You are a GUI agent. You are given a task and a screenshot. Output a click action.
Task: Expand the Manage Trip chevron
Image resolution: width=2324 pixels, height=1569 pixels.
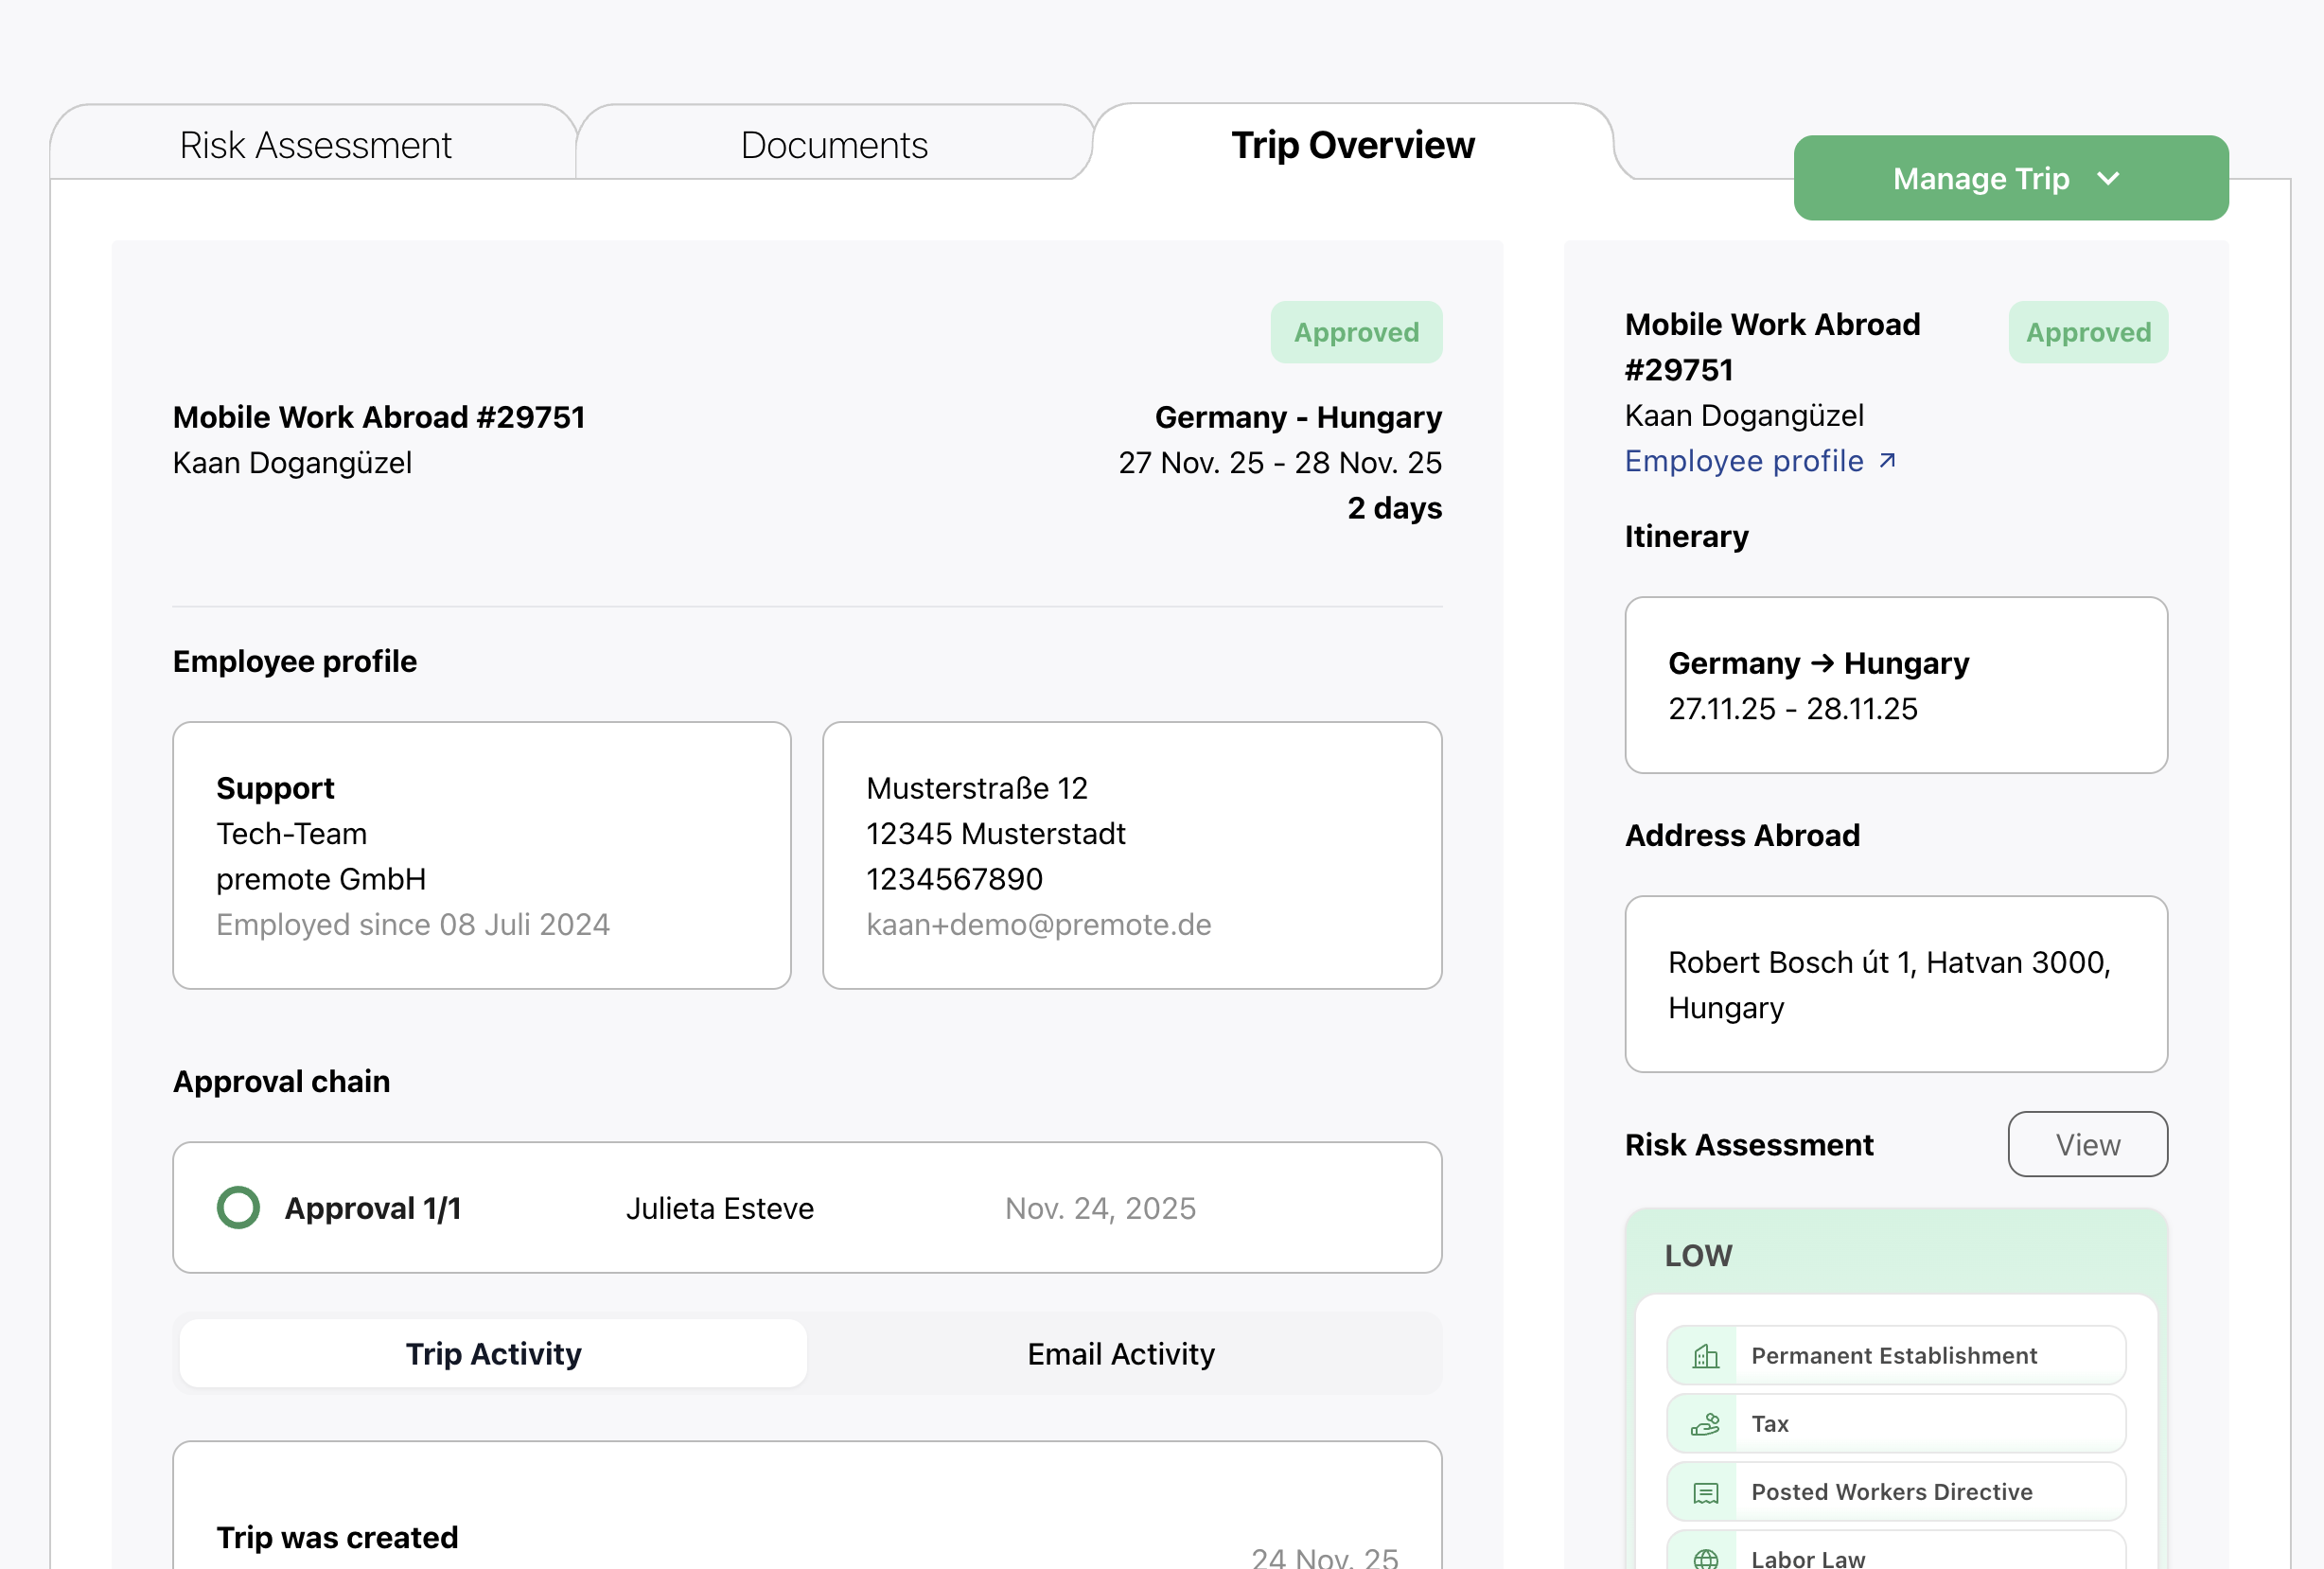2109,179
